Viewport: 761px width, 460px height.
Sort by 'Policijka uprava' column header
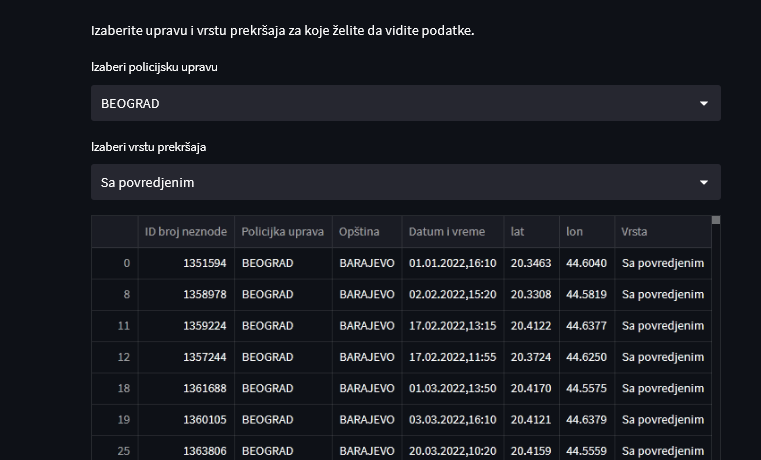(283, 231)
